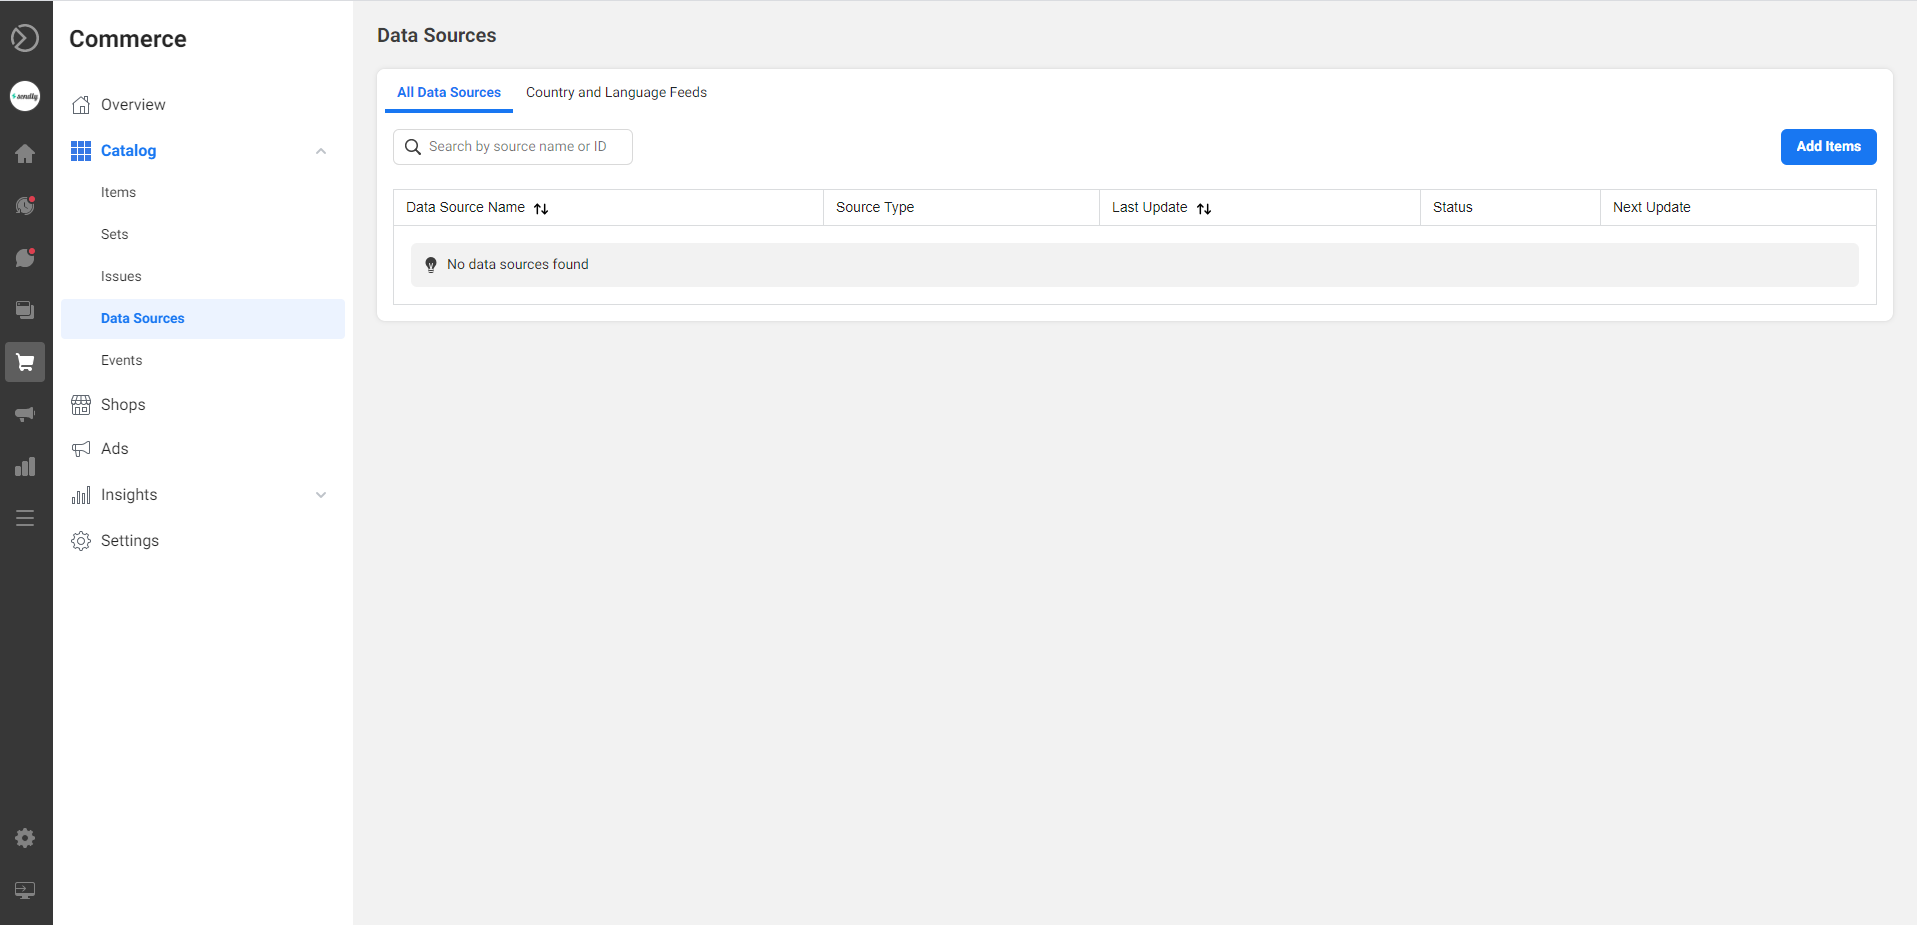Open the shopping cart Commerce icon
This screenshot has width=1917, height=925.
25,362
